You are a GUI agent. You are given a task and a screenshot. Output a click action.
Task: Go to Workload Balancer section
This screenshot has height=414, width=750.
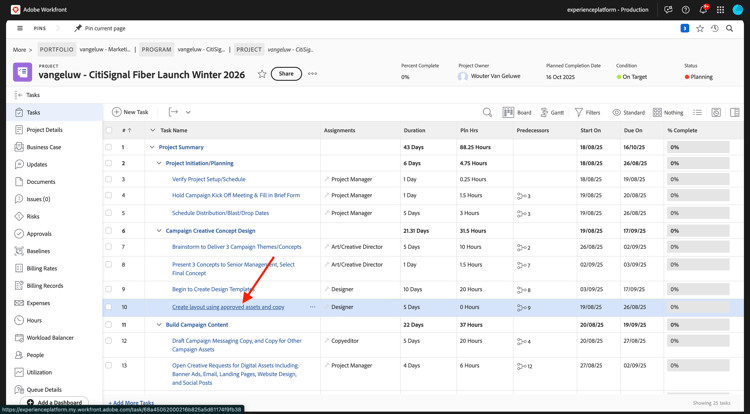tap(50, 338)
